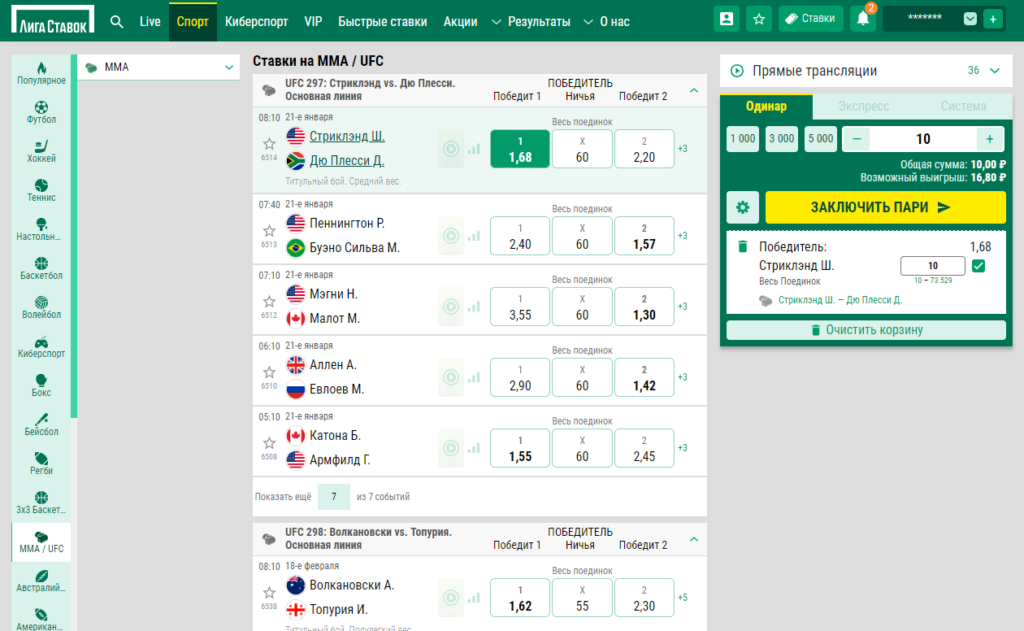This screenshot has width=1024, height=631.
Task: Show +3 more markets for Пеннингтон fight
Action: (682, 236)
